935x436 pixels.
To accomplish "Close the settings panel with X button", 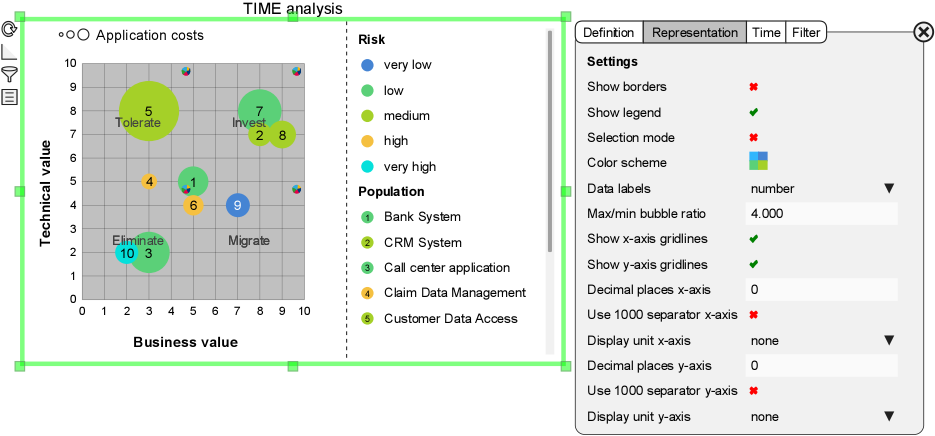I will point(923,32).
